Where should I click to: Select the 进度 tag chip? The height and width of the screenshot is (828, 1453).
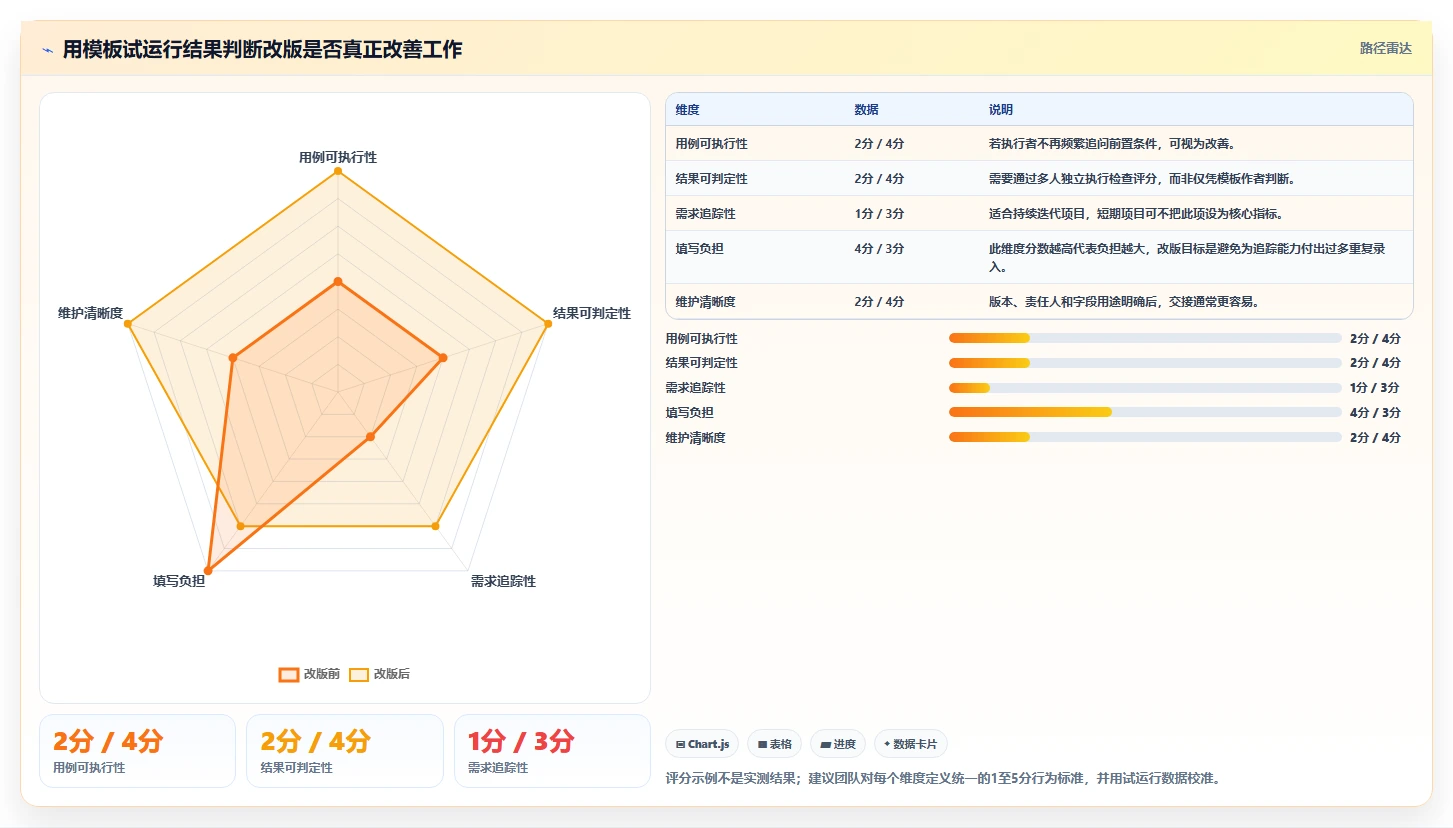tap(837, 744)
